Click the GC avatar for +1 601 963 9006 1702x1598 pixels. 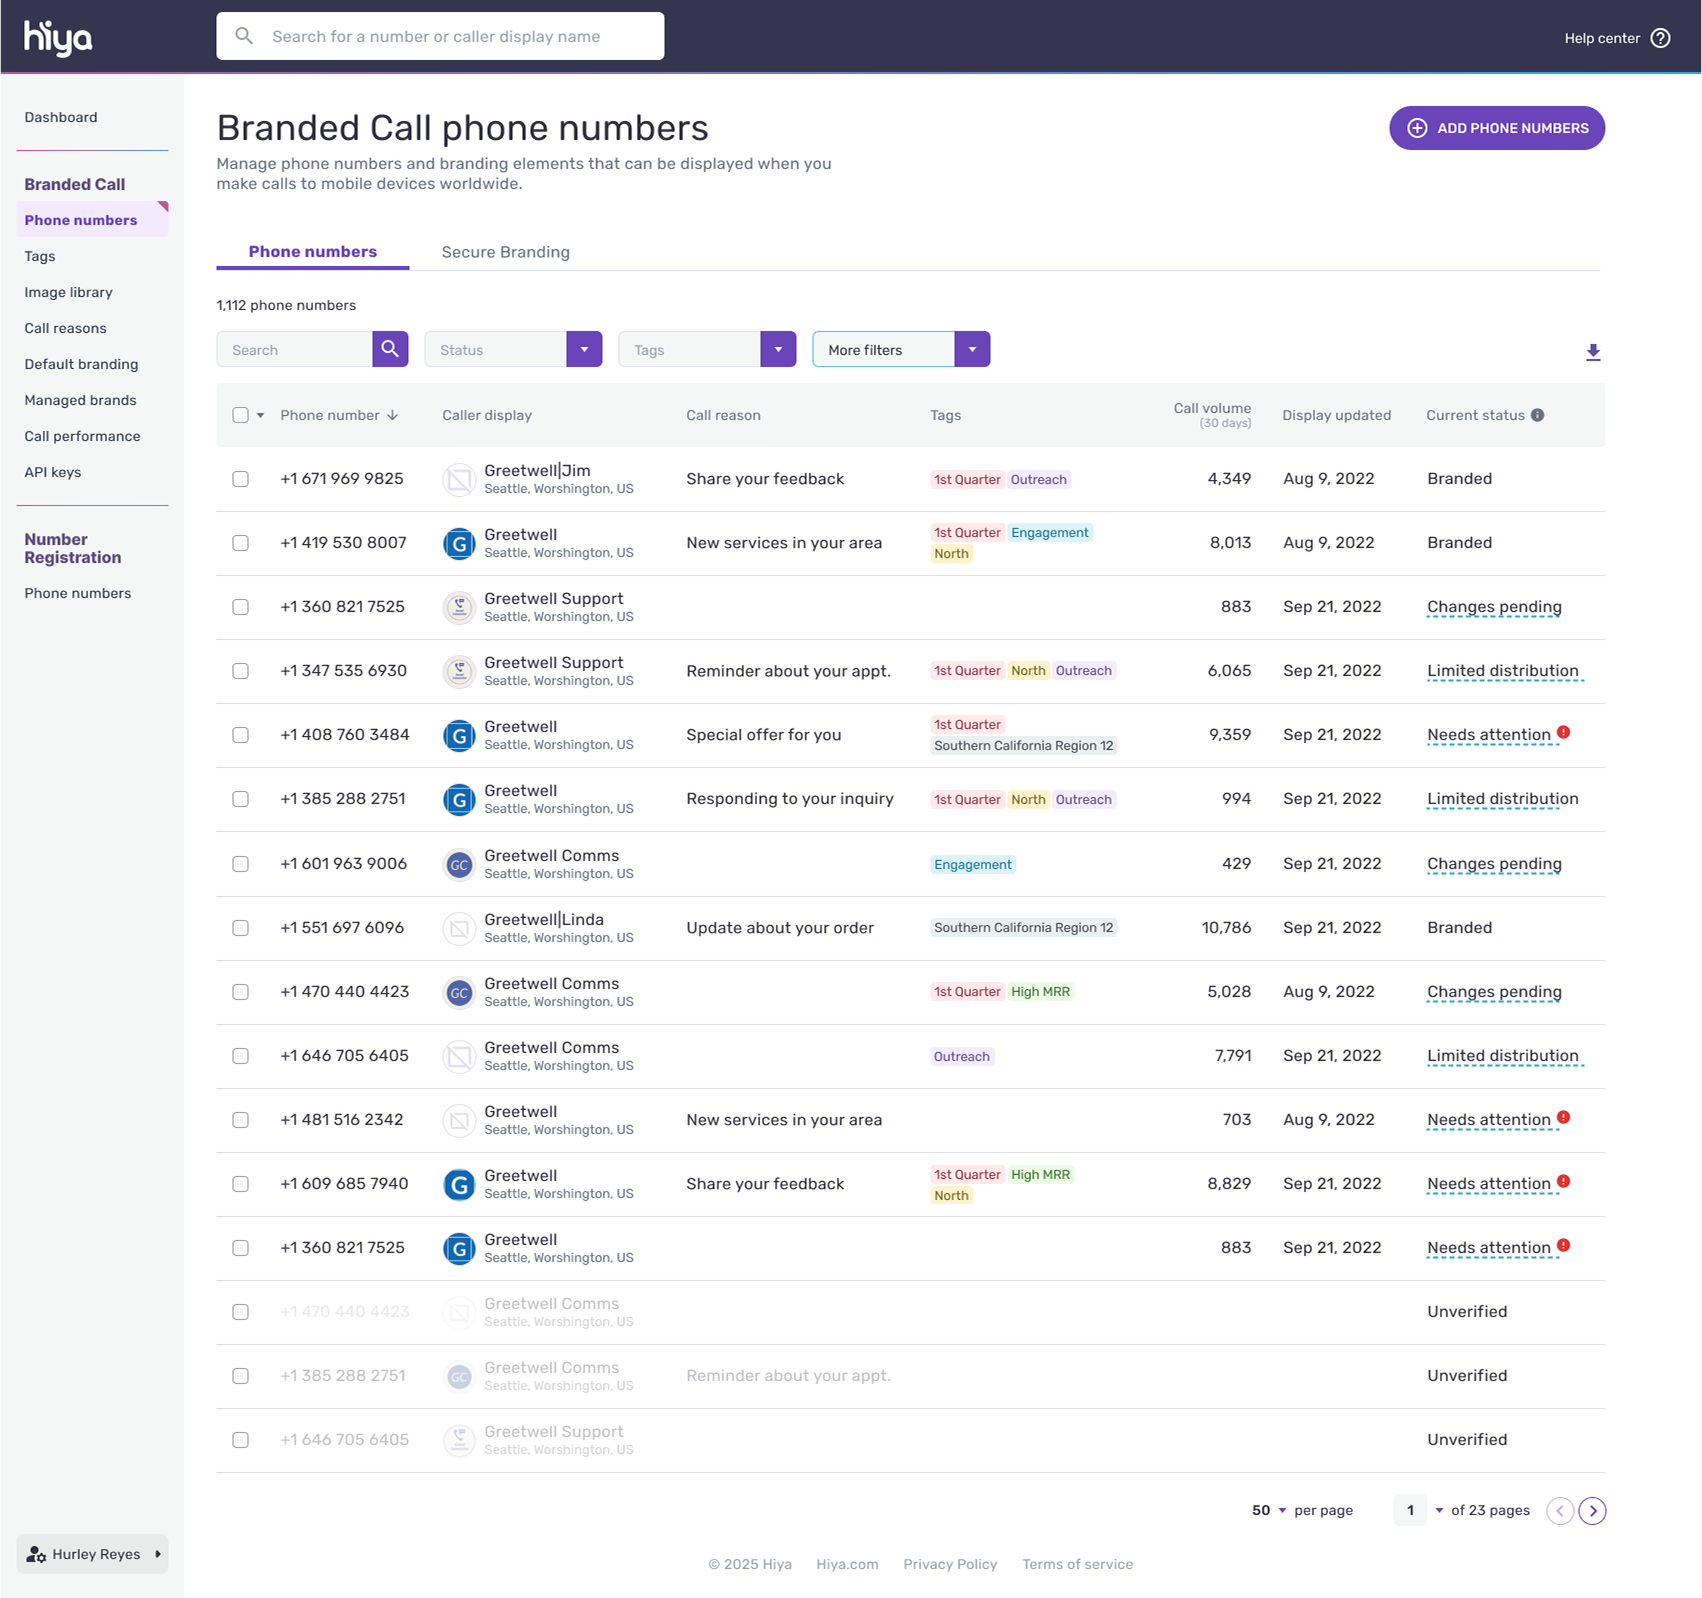[459, 864]
